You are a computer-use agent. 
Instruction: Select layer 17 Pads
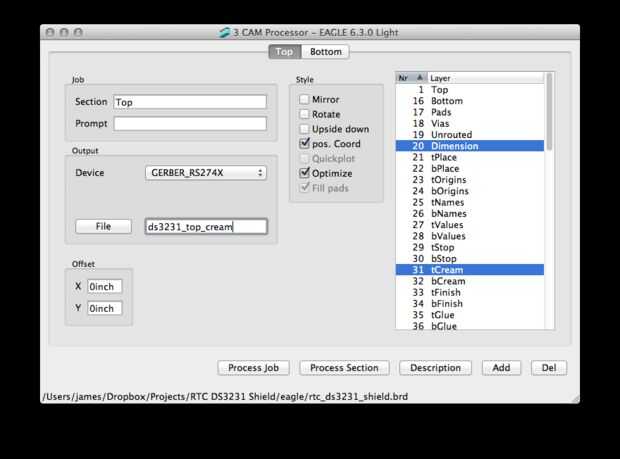470,112
